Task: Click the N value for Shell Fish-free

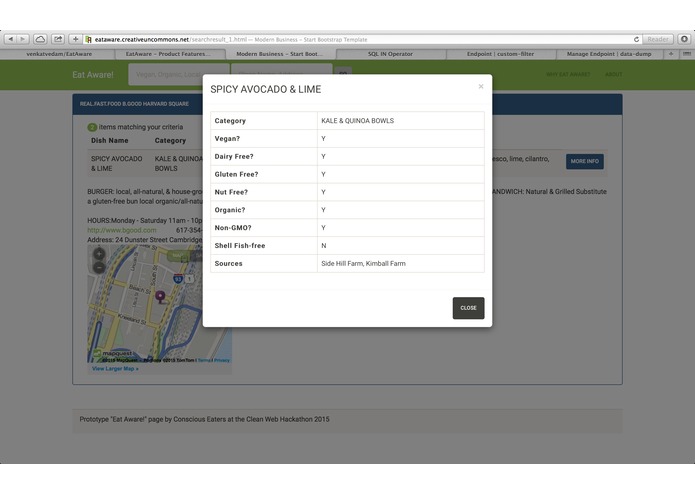Action: tap(324, 245)
